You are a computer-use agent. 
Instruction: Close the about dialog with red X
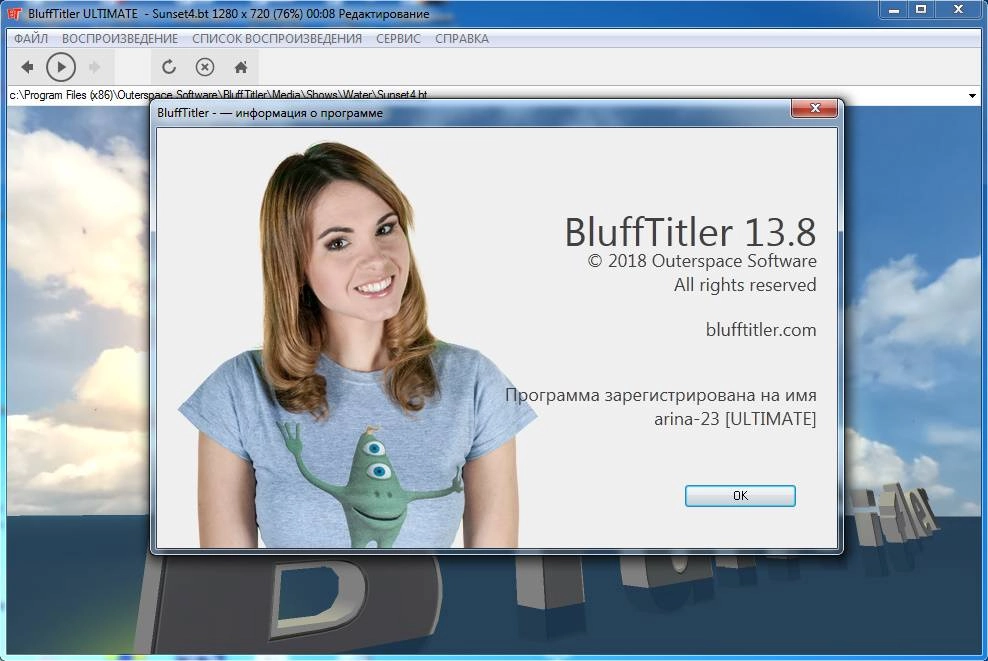click(814, 108)
